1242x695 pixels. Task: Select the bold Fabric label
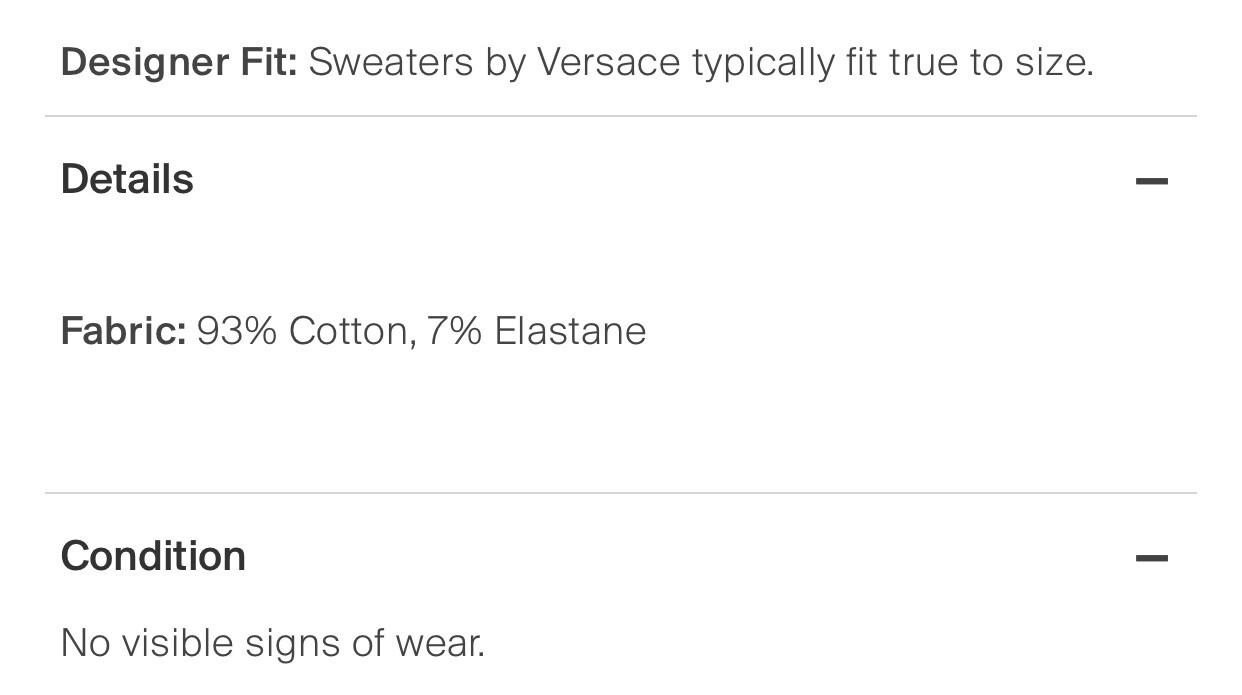click(124, 331)
